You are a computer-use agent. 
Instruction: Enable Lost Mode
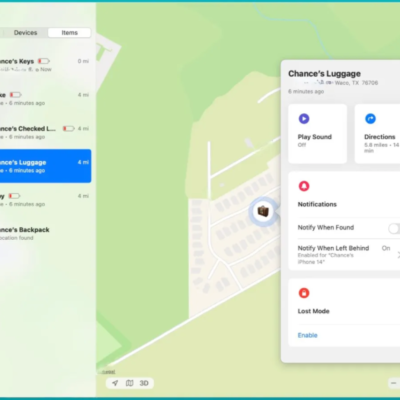pyautogui.click(x=307, y=335)
